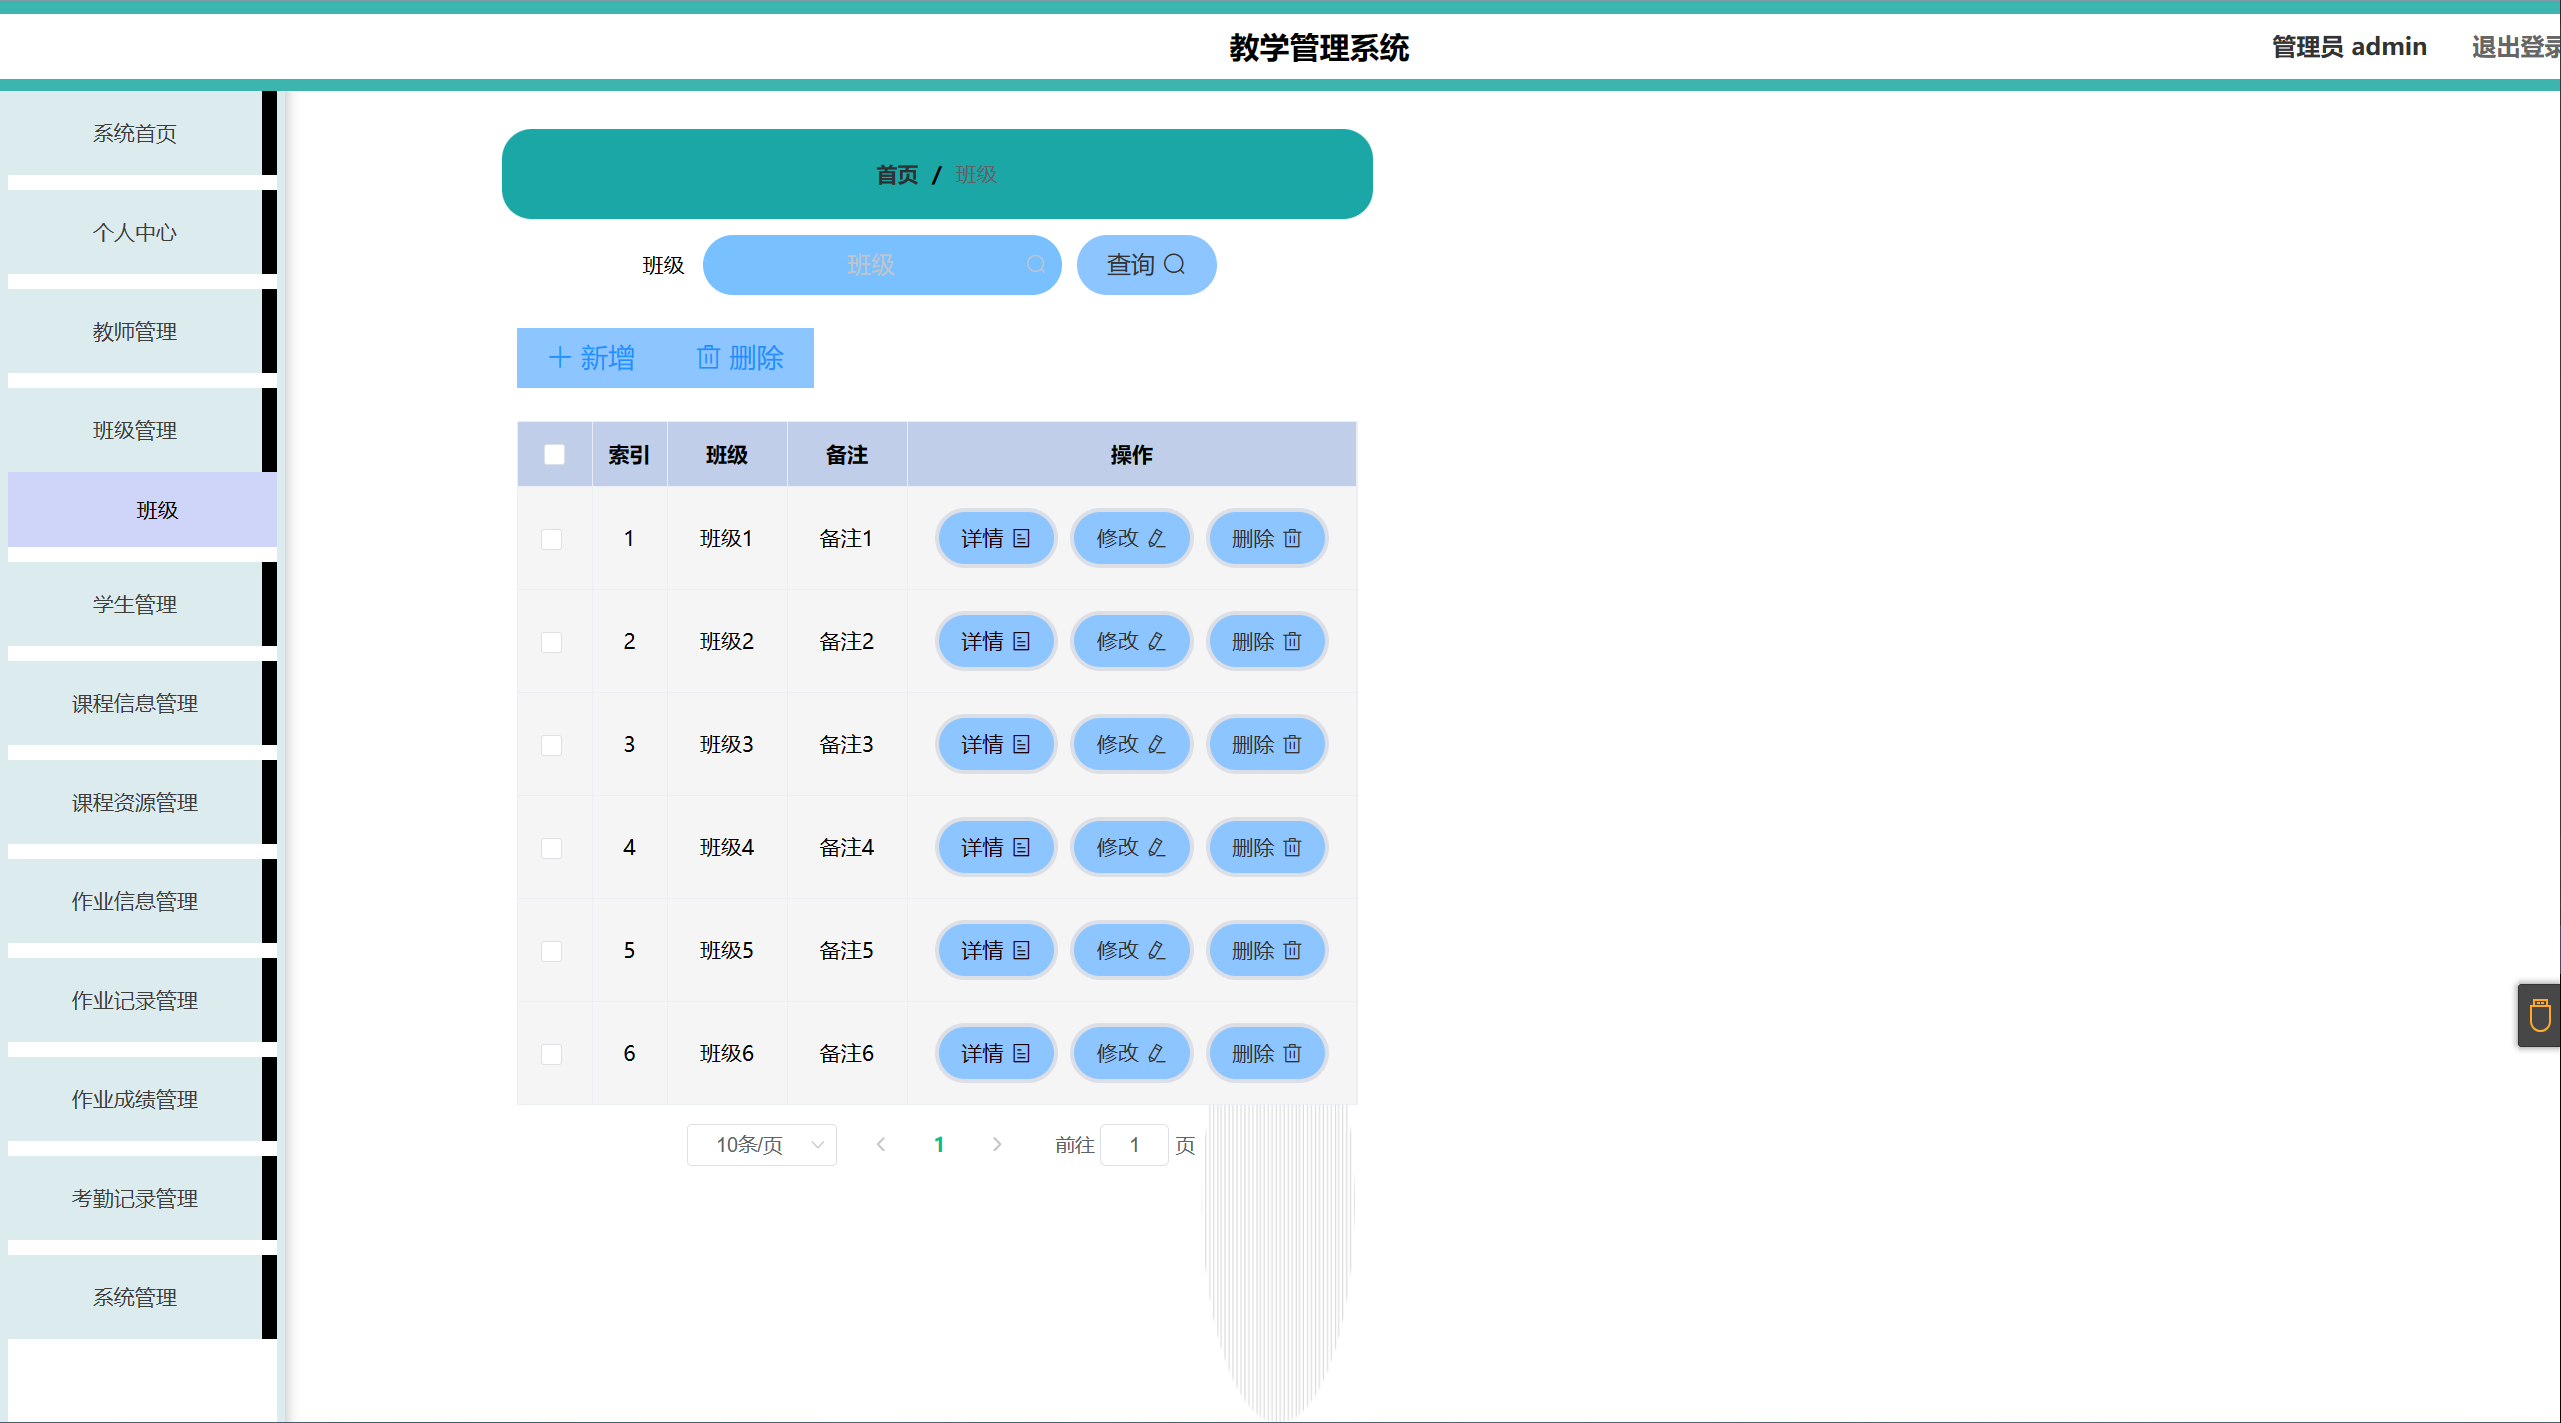Click the trash 删除 button above the table
Viewport: 2561px width, 1423px height.
(x=740, y=358)
